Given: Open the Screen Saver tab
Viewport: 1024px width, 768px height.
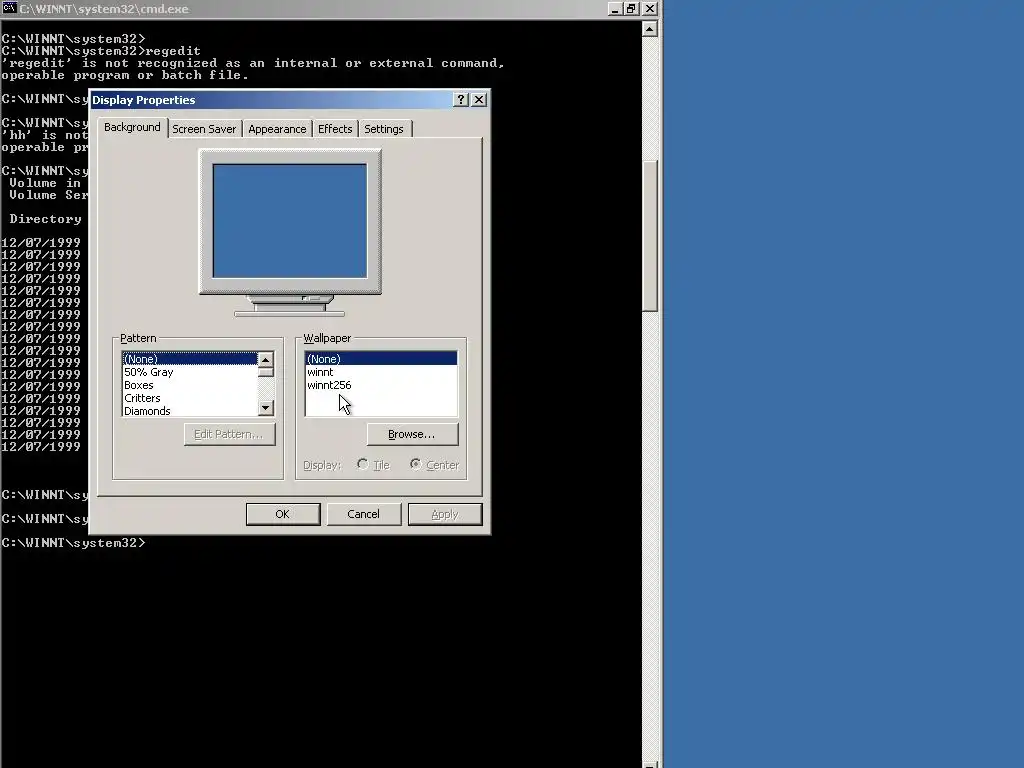Looking at the screenshot, I should pyautogui.click(x=204, y=129).
